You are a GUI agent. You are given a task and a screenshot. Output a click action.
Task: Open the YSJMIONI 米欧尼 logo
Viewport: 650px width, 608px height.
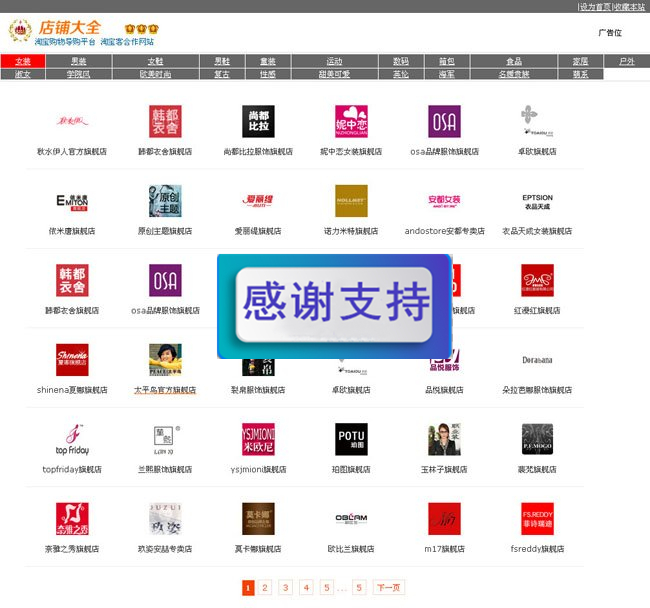pos(258,439)
